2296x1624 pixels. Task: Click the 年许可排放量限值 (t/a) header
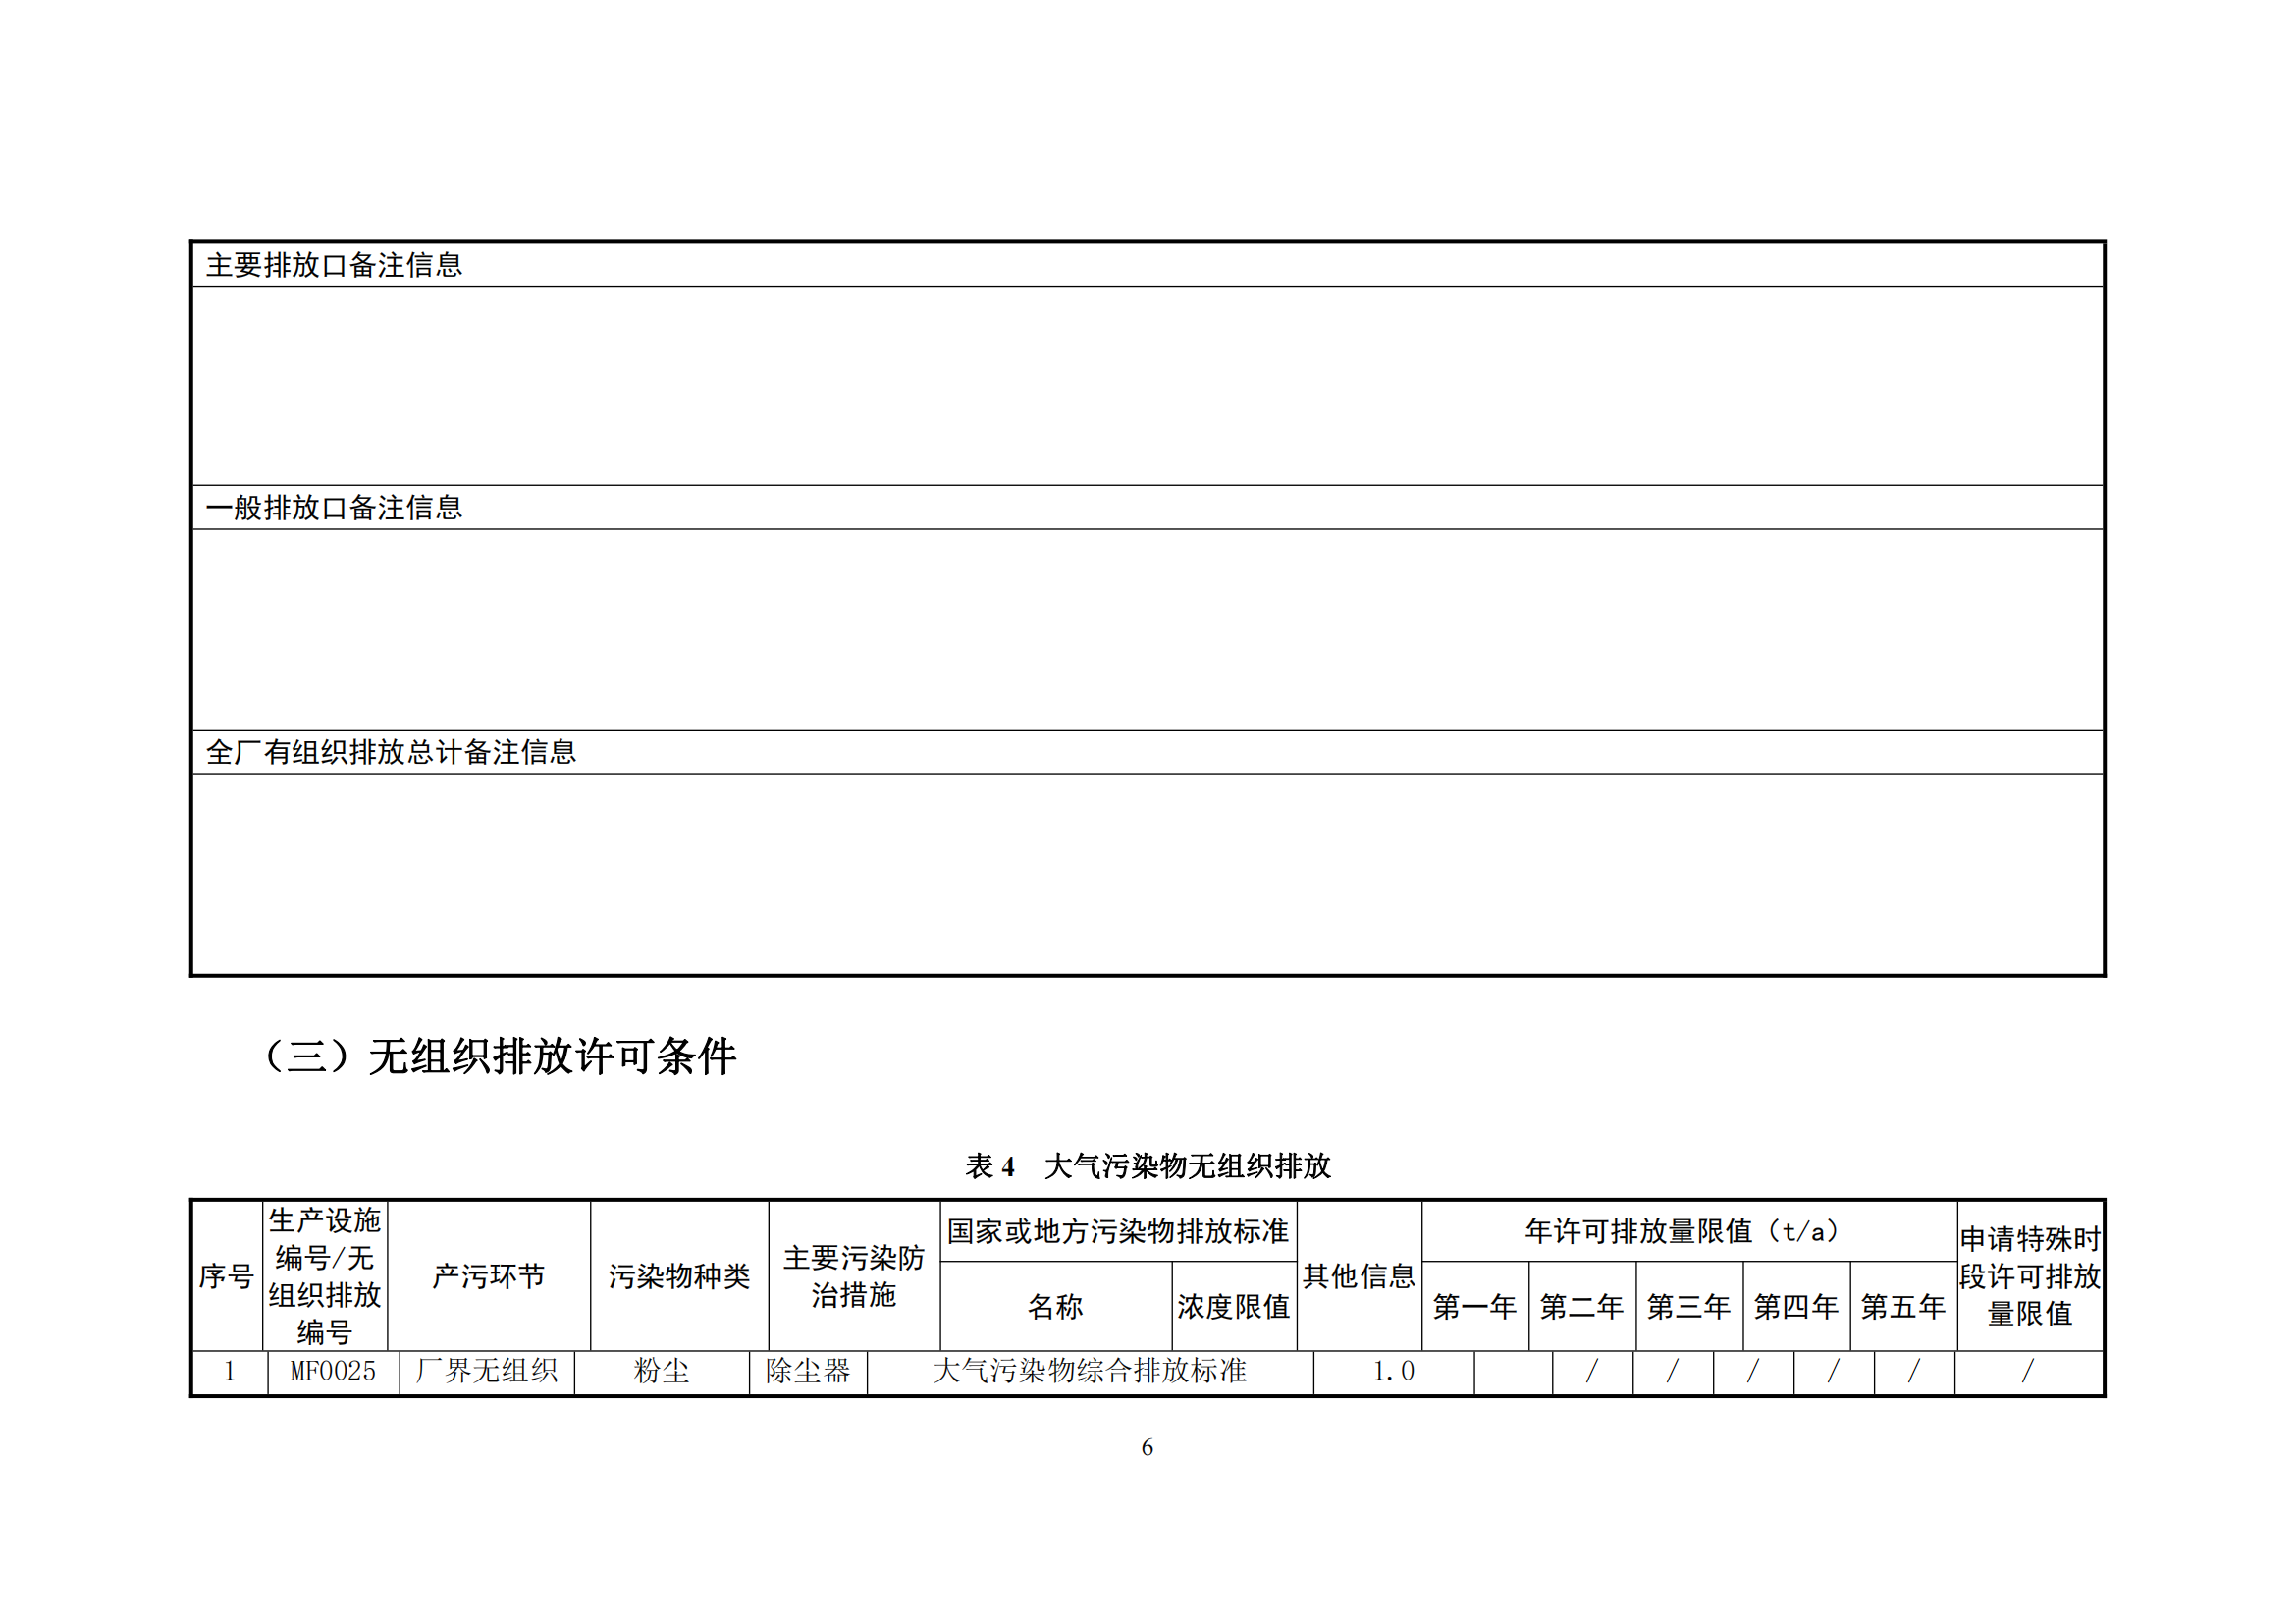pos(1688,1231)
